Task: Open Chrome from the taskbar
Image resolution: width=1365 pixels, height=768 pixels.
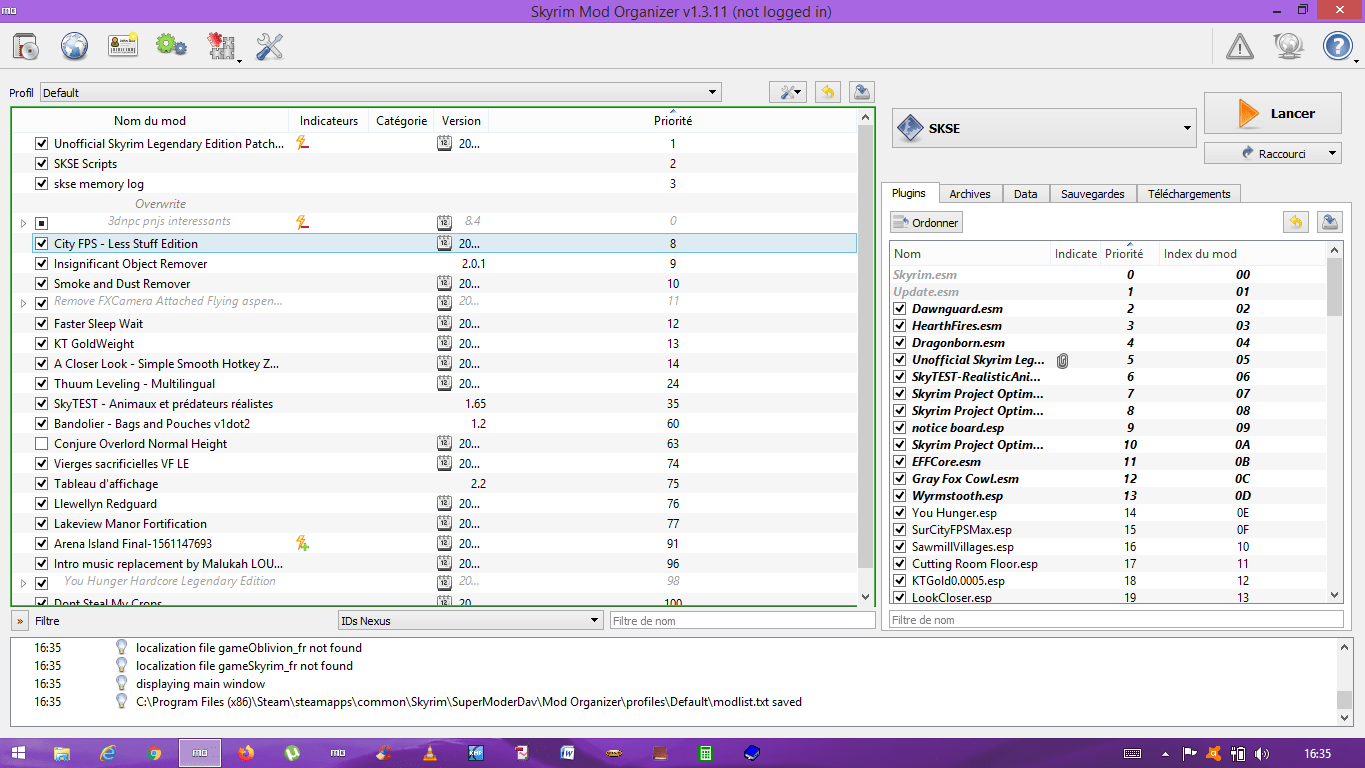Action: 154,753
